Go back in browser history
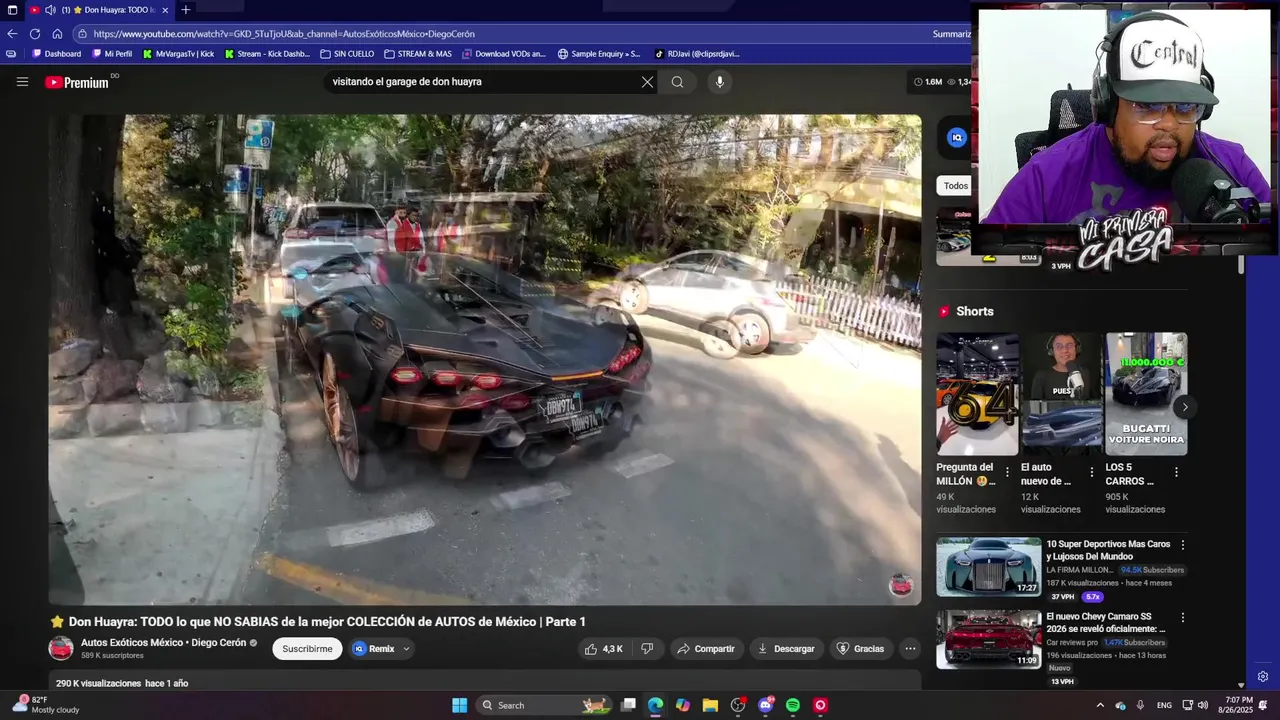 (12, 33)
